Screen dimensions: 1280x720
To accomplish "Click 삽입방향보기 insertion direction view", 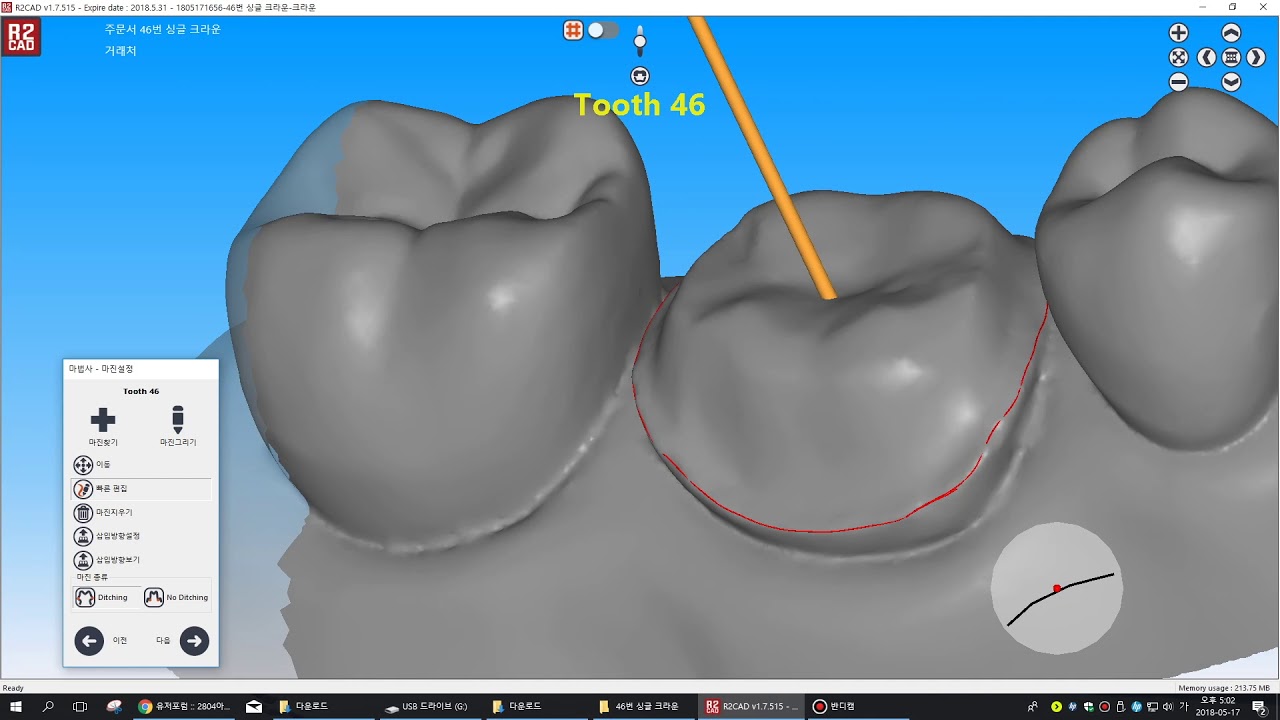I will (x=83, y=560).
